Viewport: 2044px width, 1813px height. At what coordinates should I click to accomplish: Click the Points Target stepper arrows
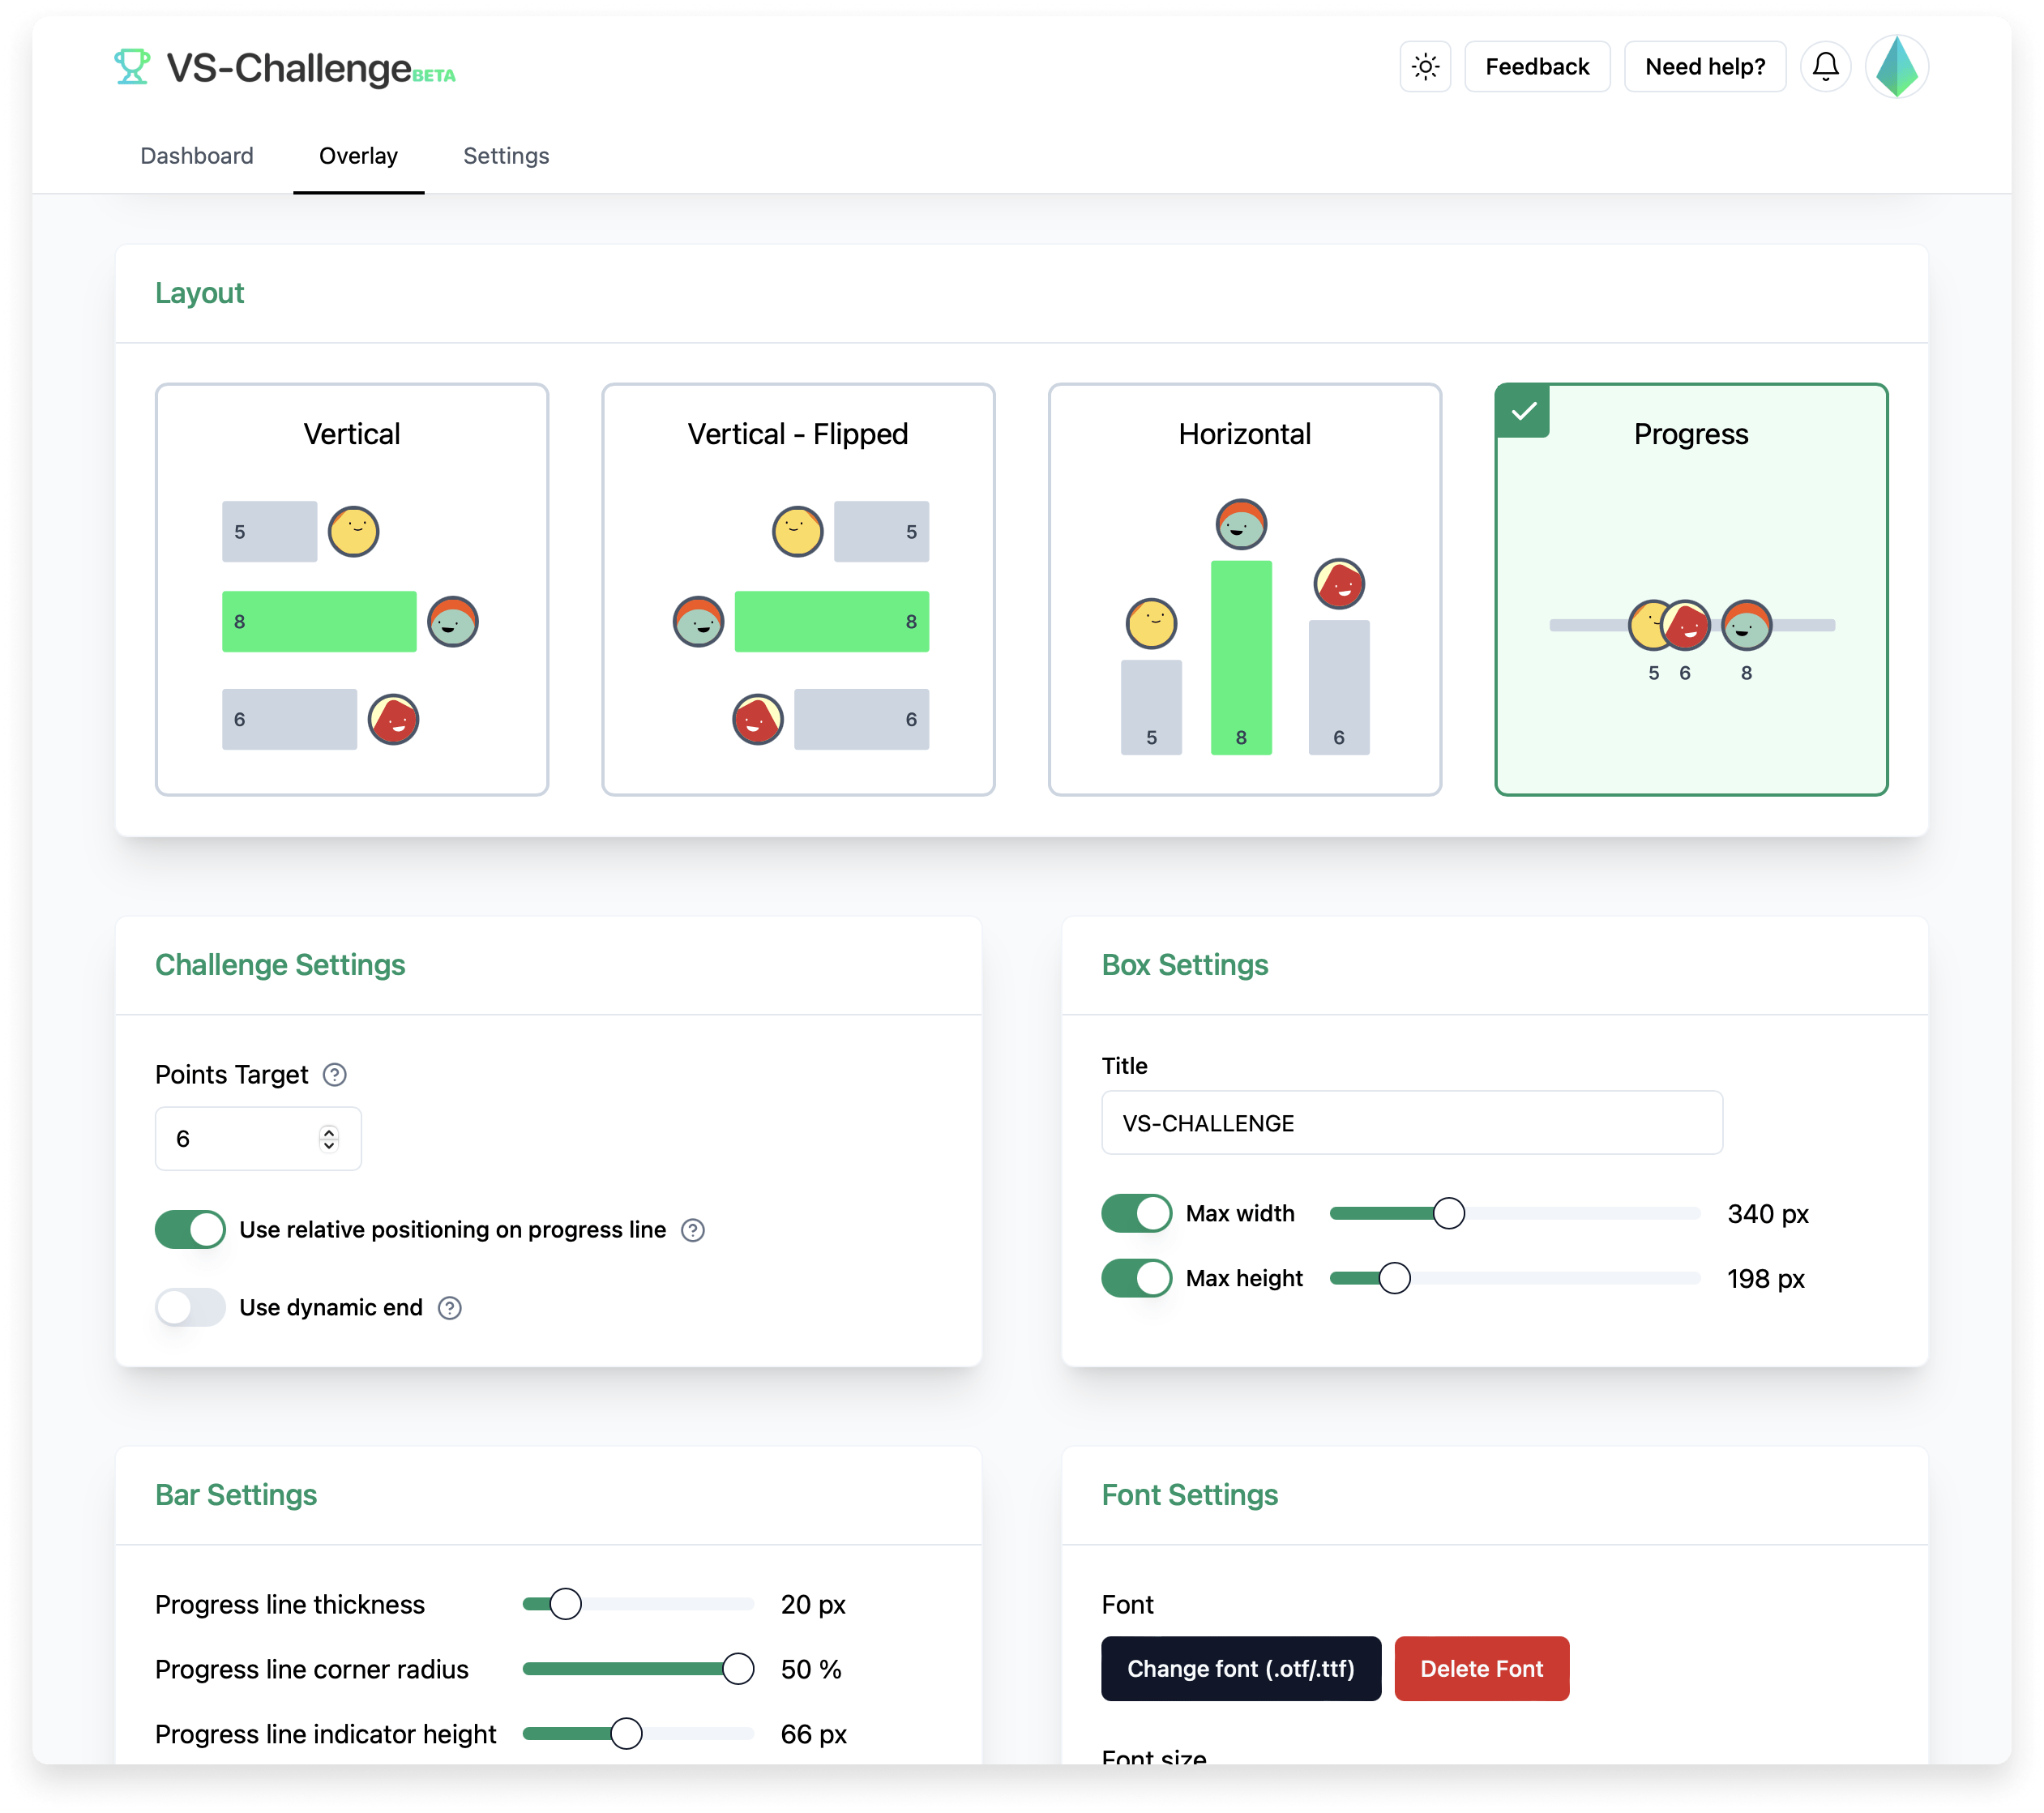click(x=329, y=1139)
